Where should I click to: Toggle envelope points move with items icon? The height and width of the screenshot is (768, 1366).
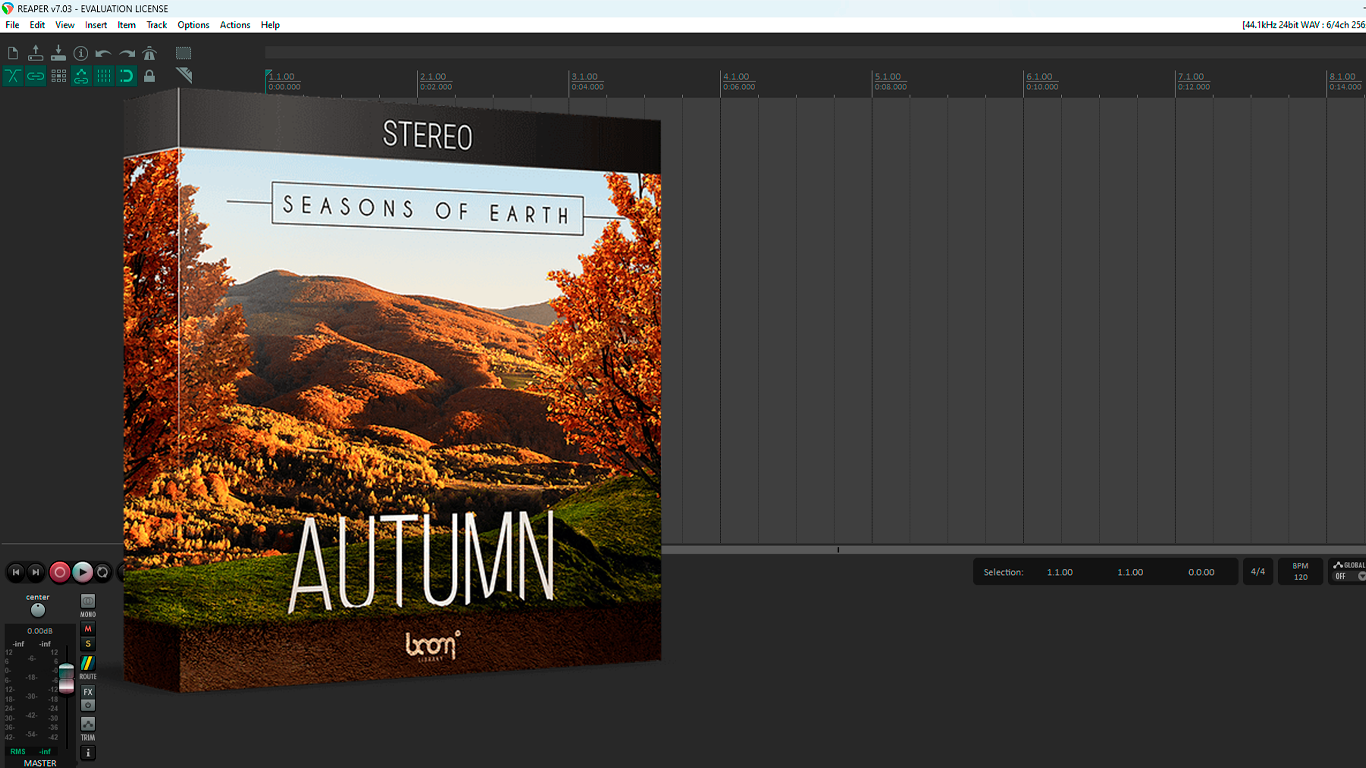click(81, 76)
